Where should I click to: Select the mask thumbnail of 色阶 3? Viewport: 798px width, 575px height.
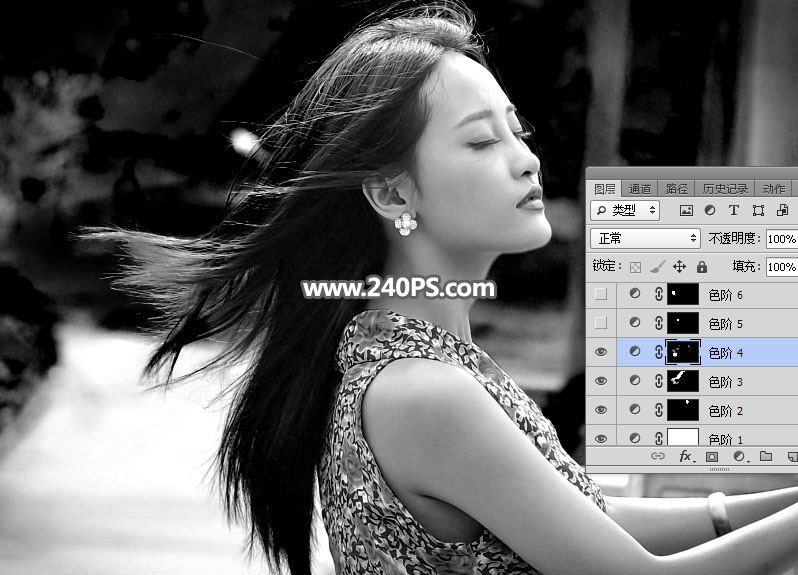tap(683, 381)
